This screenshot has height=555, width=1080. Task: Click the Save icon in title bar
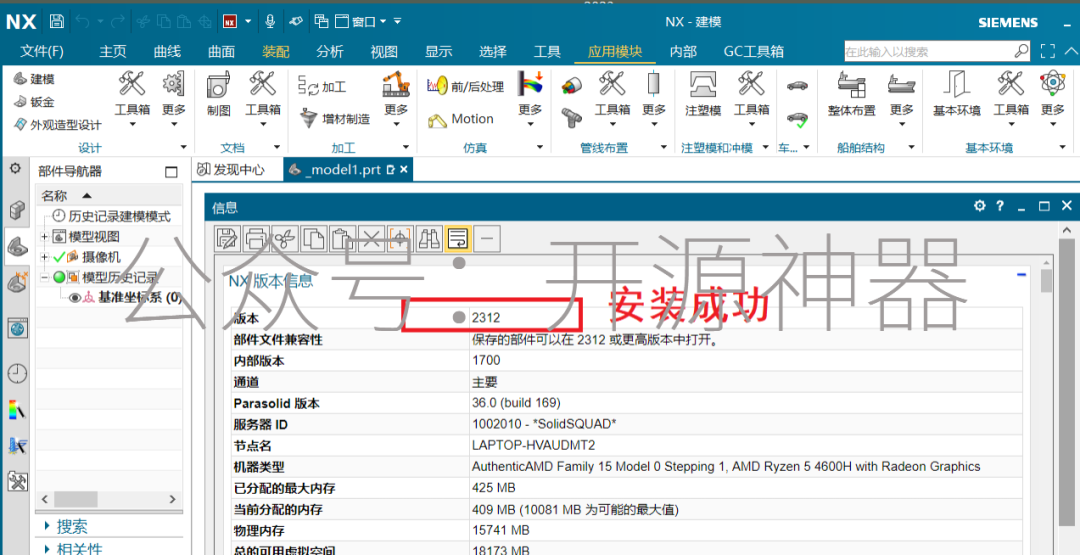tap(57, 21)
